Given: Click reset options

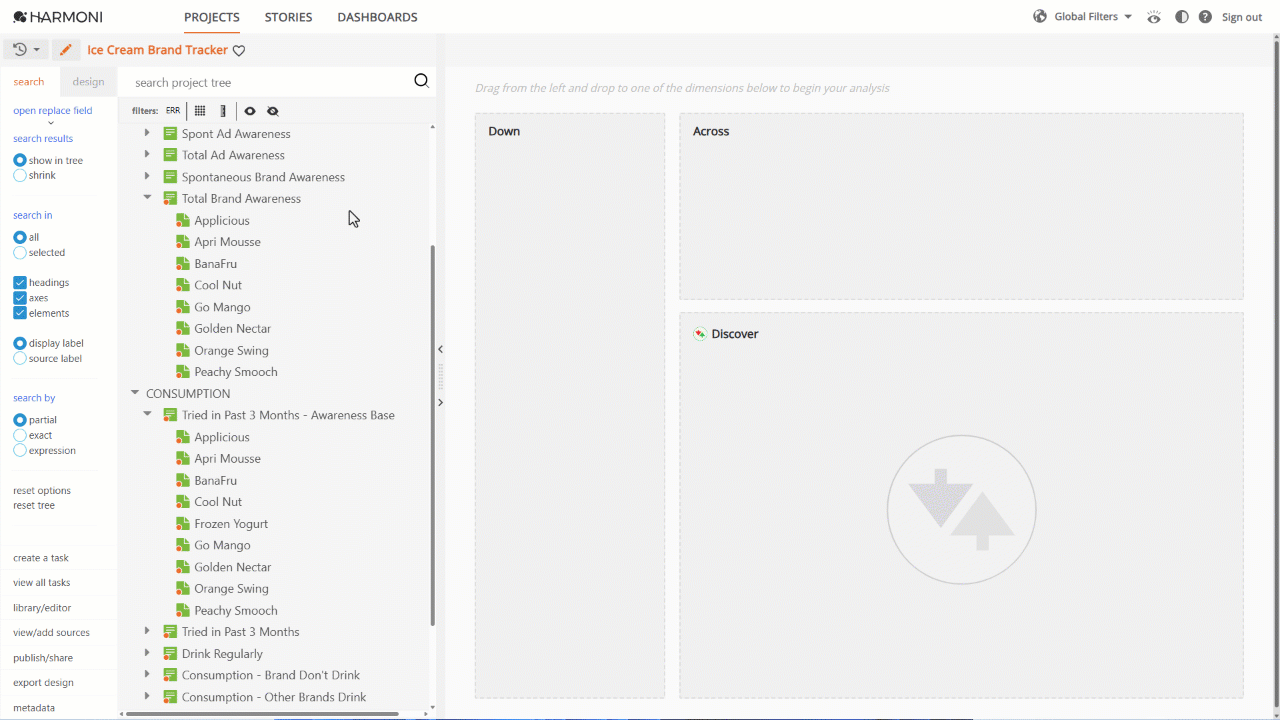Looking at the screenshot, I should (42, 490).
